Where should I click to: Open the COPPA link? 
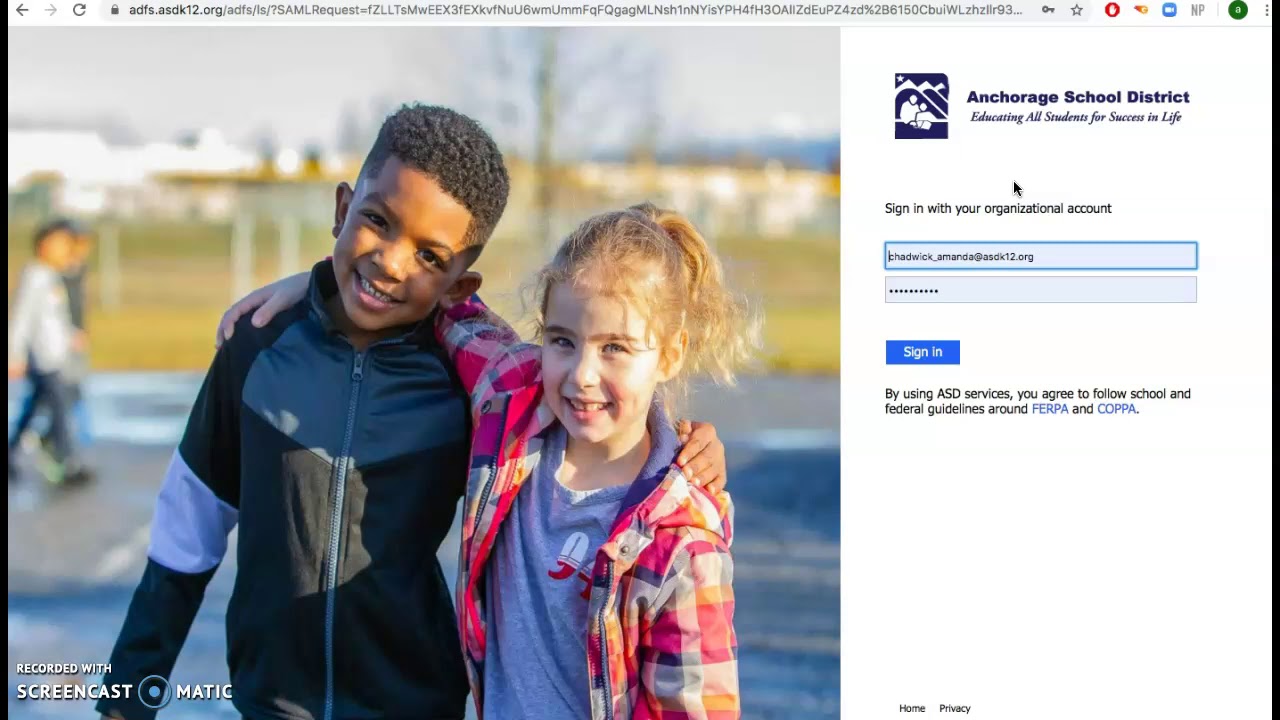tap(1116, 409)
